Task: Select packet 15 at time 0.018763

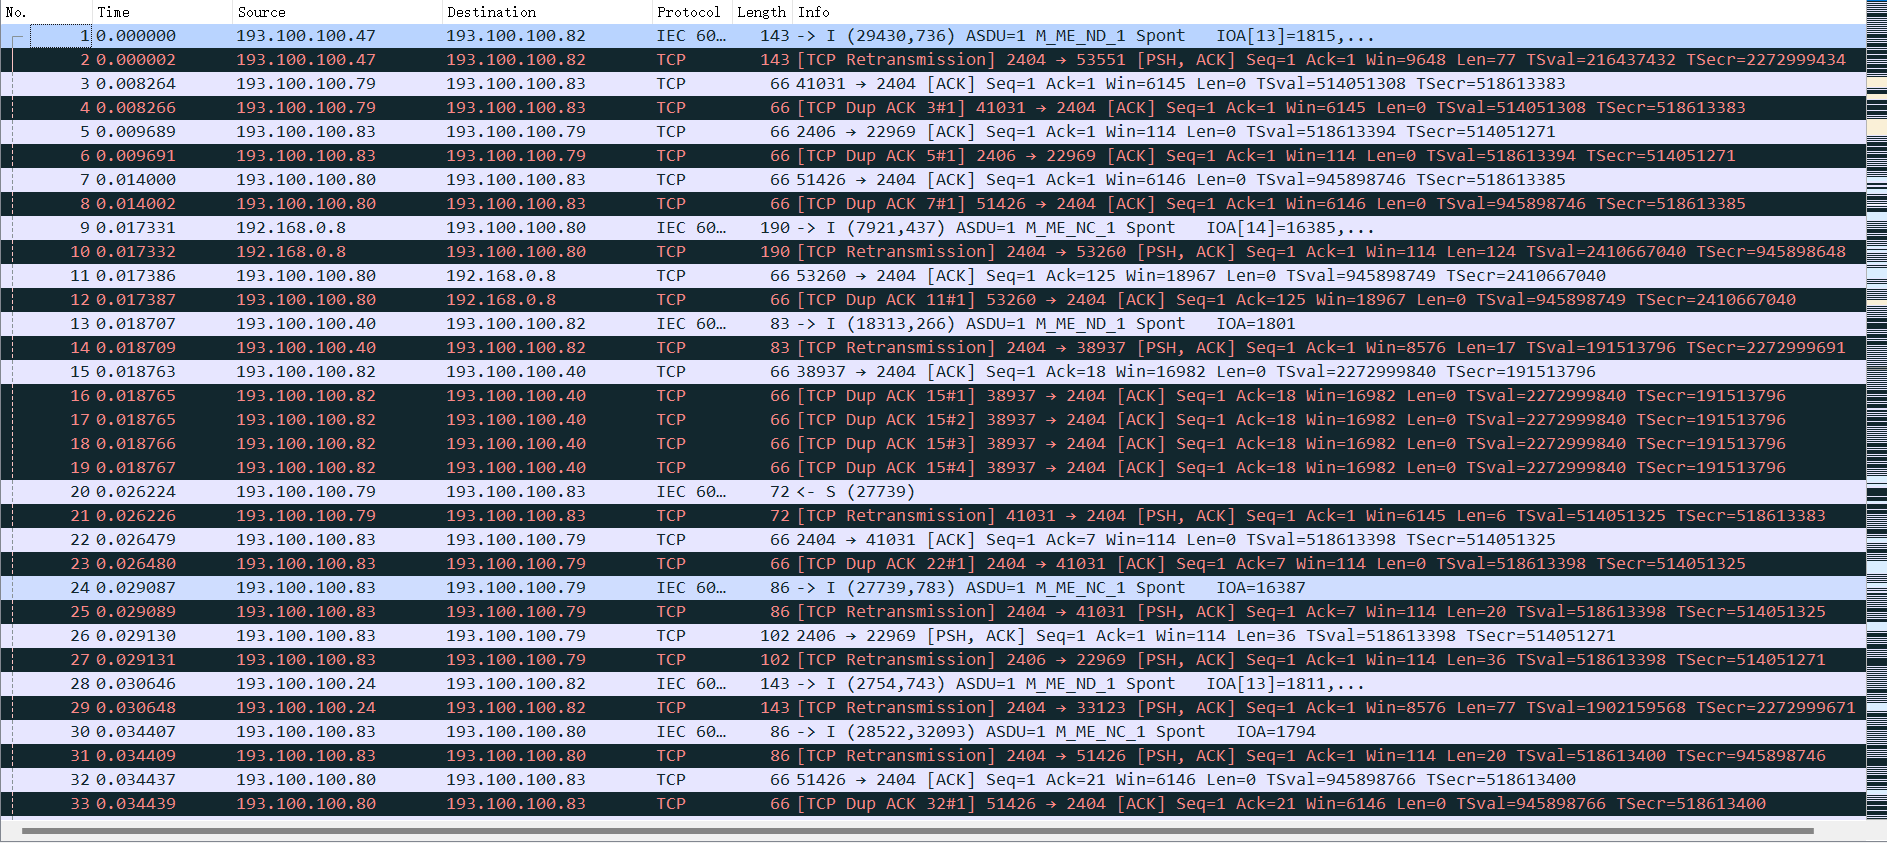Action: pyautogui.click(x=933, y=372)
